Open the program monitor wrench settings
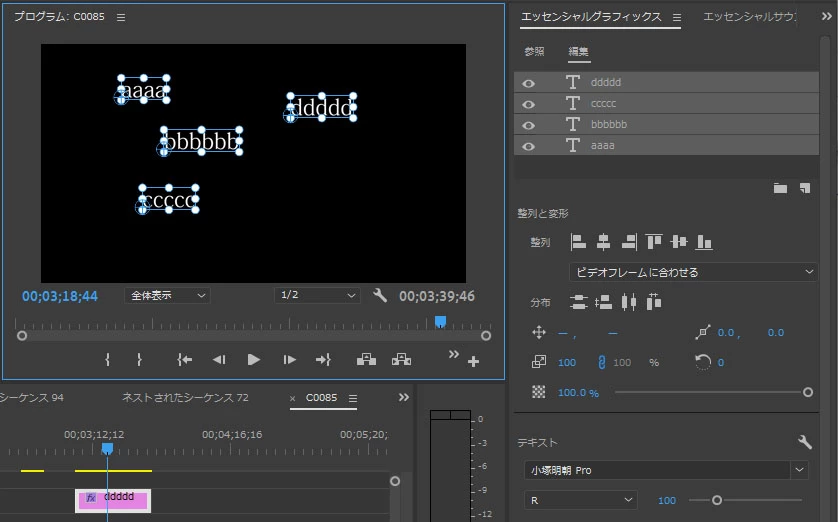This screenshot has width=838, height=522. click(x=380, y=295)
